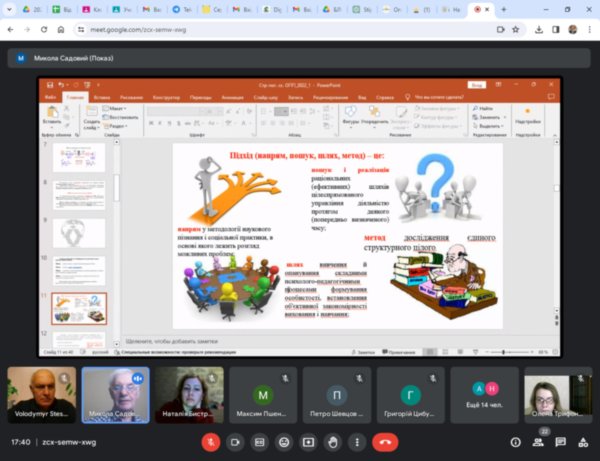Image resolution: width=600 pixels, height=461 pixels.
Task: Open a new browser tab with plus button
Action: click(x=502, y=11)
